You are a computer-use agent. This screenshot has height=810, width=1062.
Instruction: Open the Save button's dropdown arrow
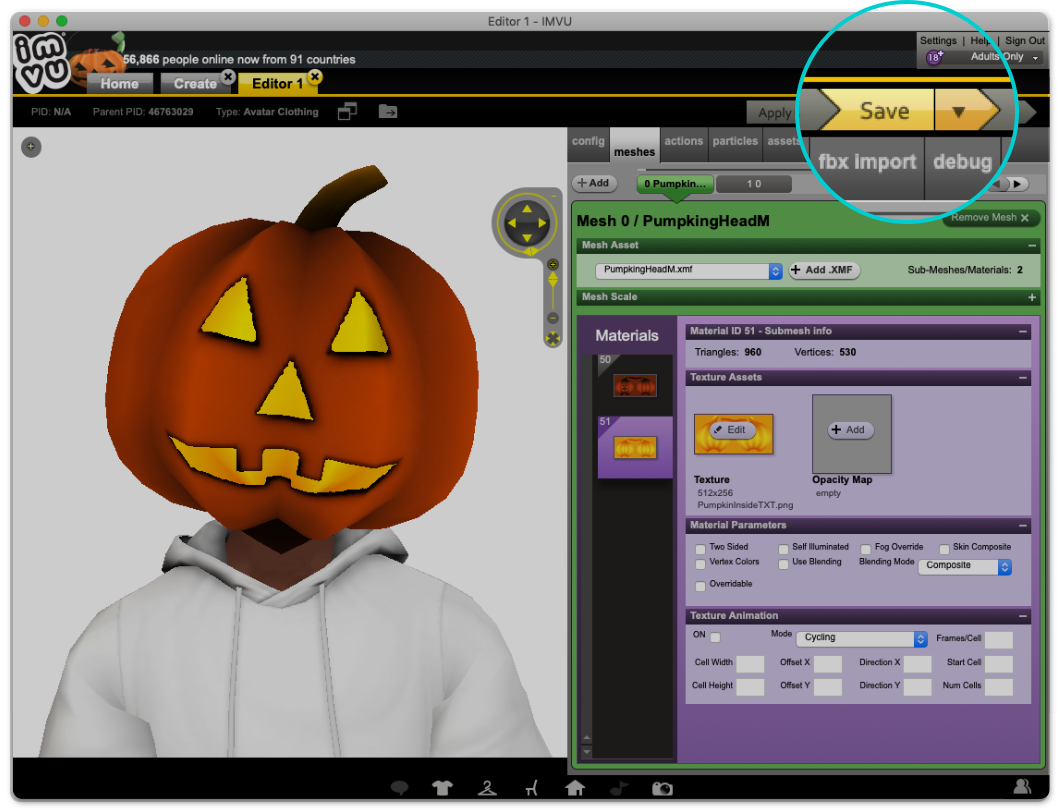point(958,111)
